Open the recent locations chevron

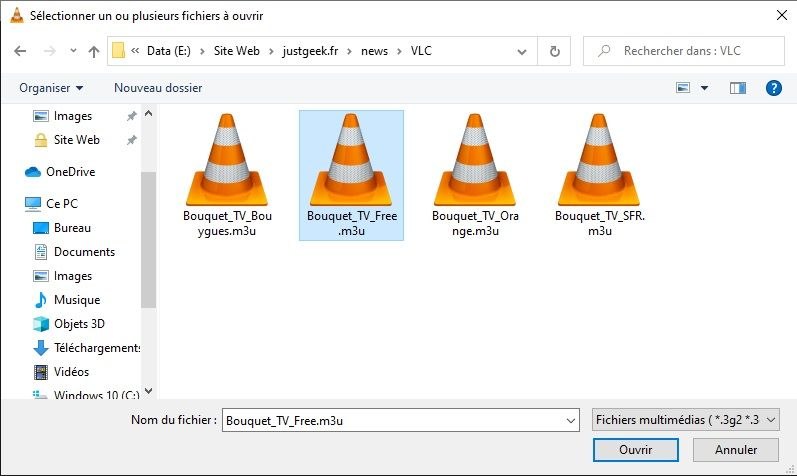coord(73,51)
